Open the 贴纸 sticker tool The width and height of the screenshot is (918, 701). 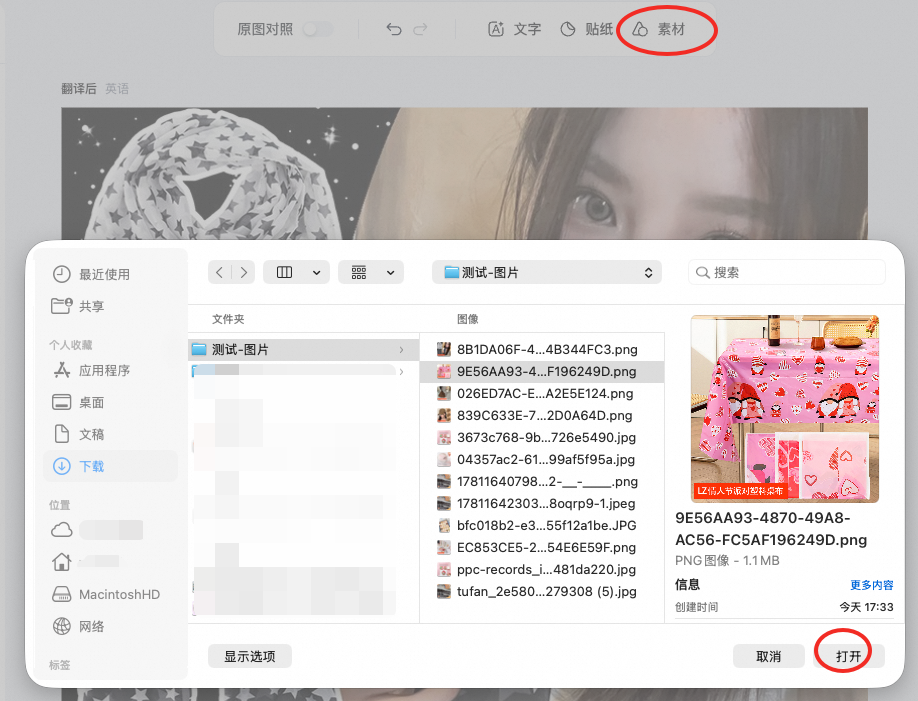point(587,29)
